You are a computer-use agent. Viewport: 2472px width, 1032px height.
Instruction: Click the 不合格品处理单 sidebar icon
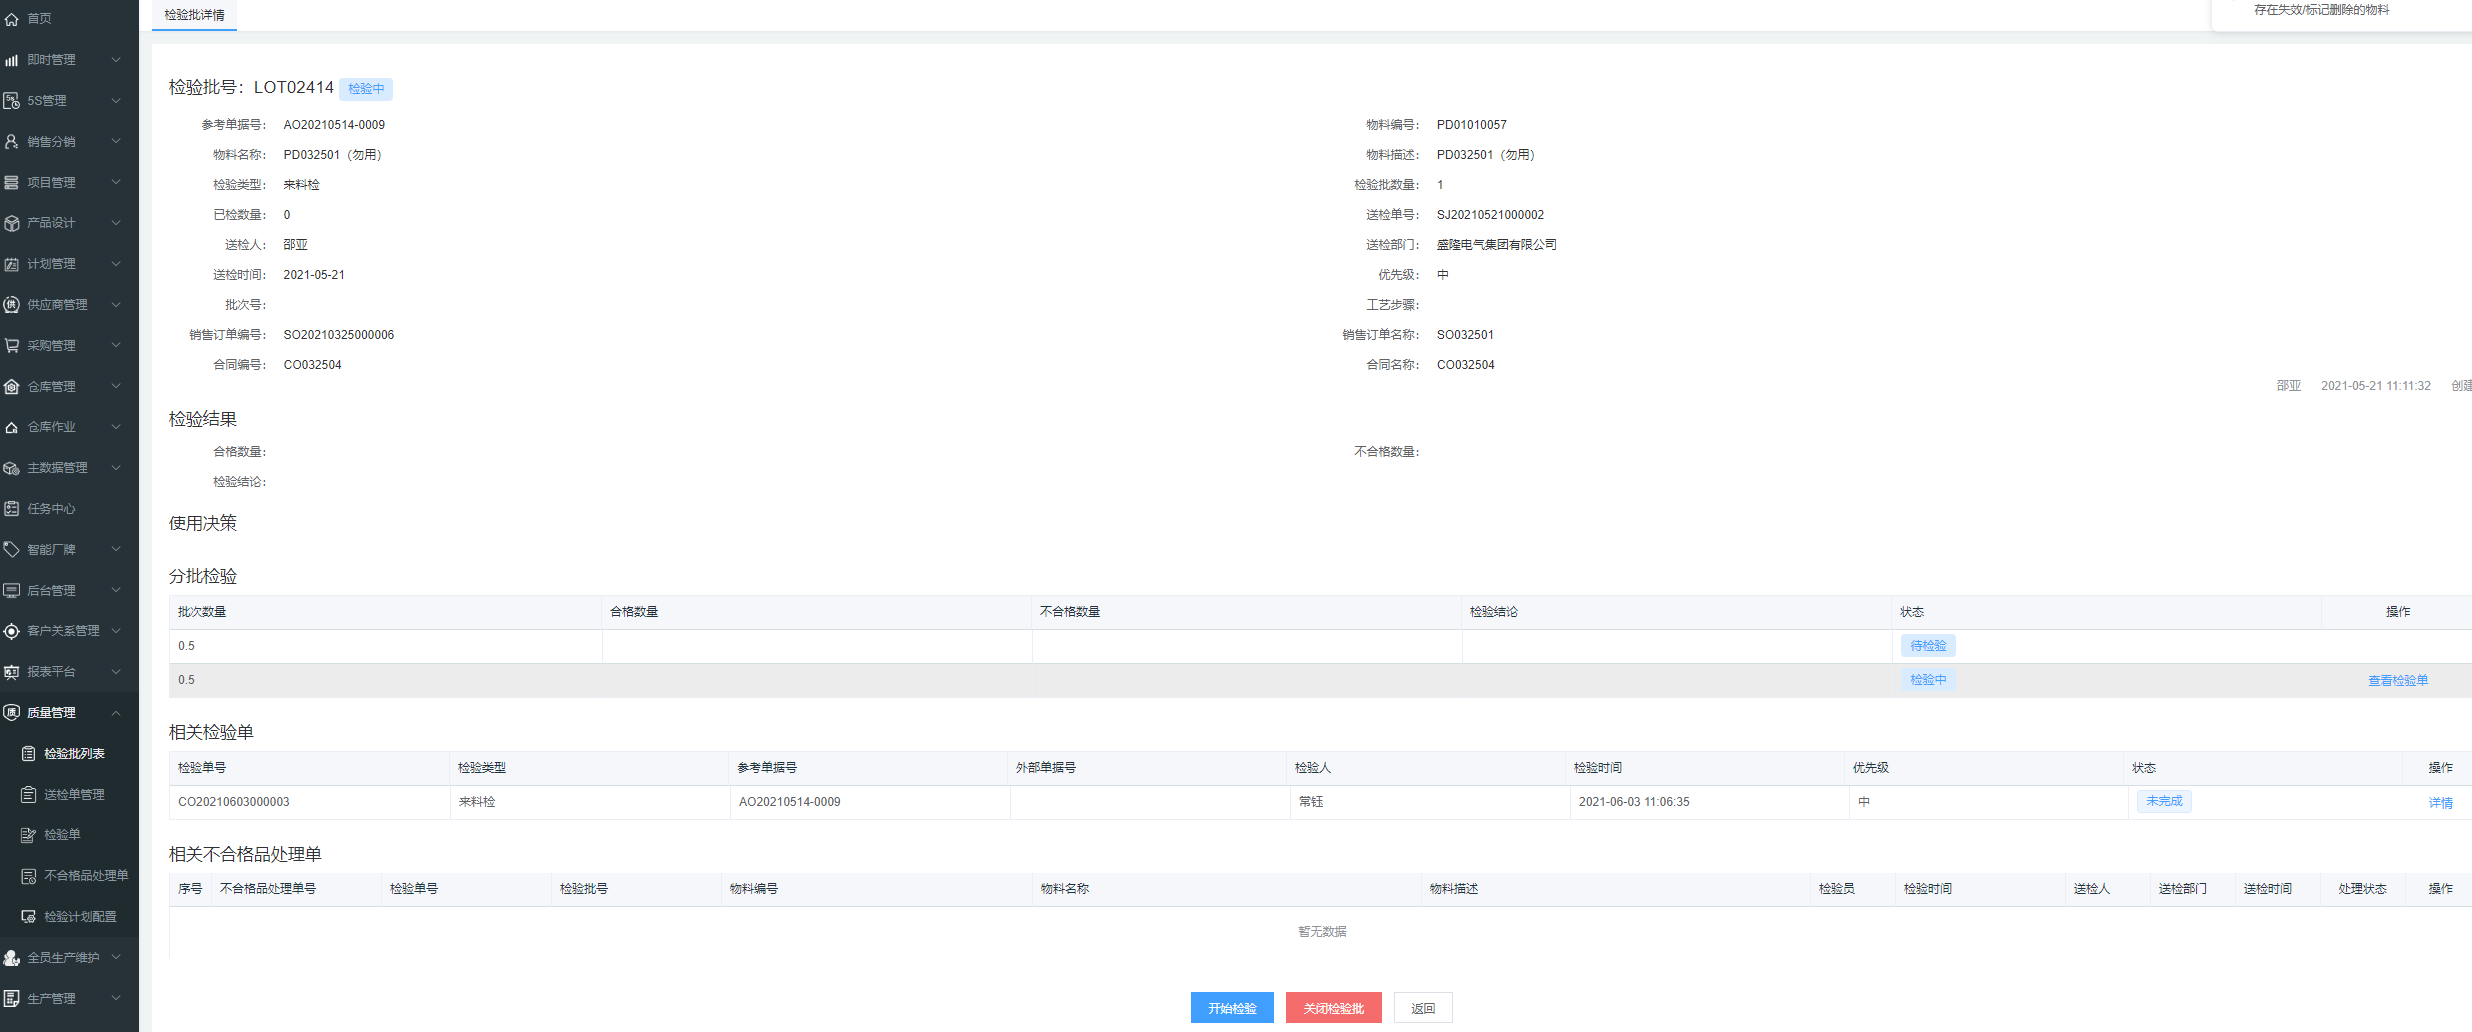pyautogui.click(x=29, y=876)
